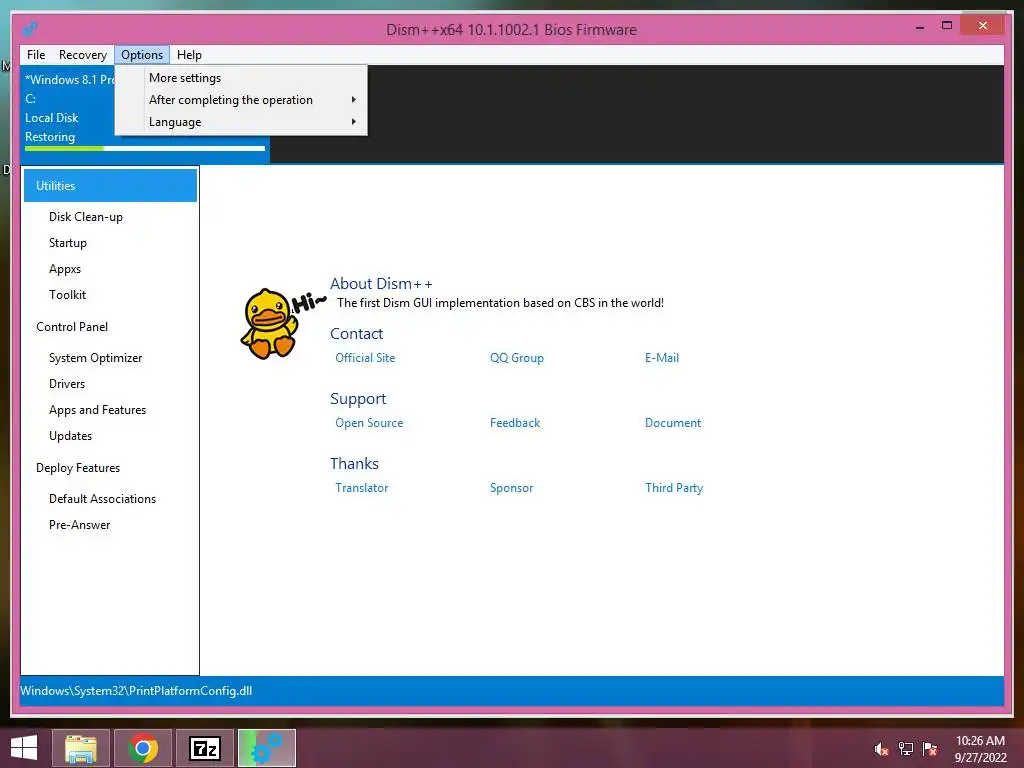The width and height of the screenshot is (1024, 768).
Task: Open System Optimizer in the sidebar
Action: (95, 358)
